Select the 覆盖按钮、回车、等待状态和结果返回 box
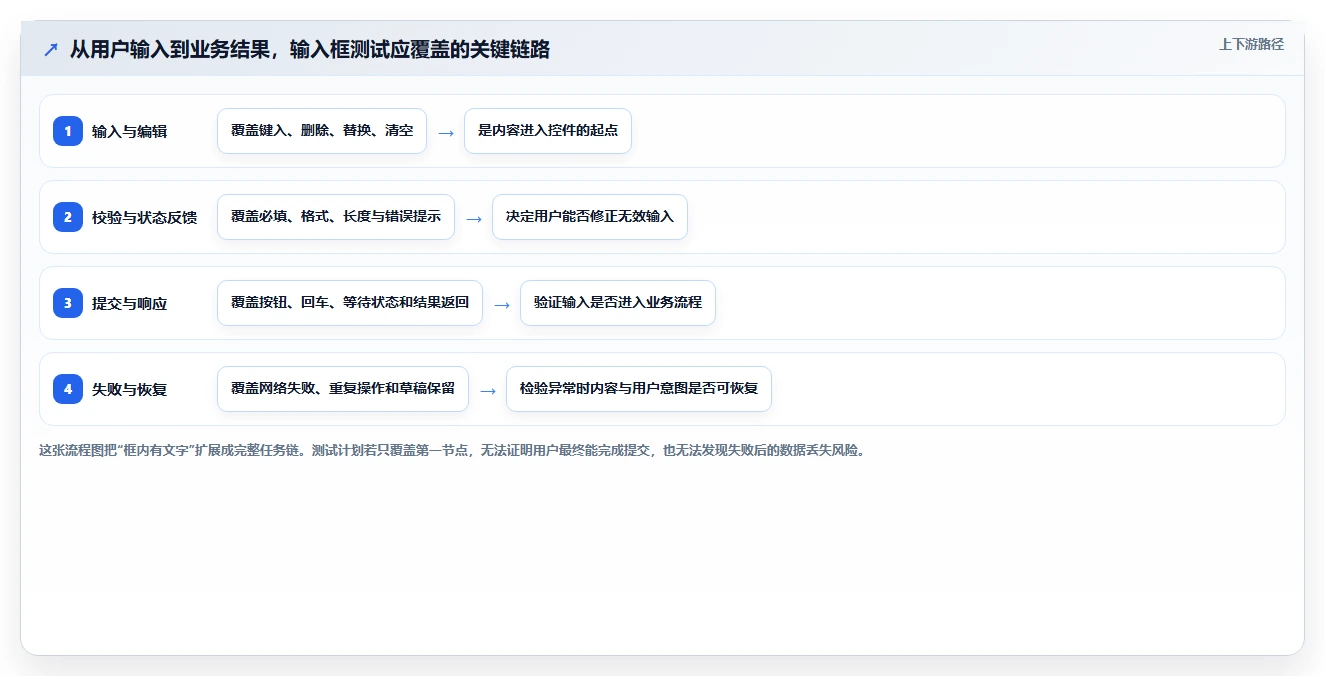This screenshot has height=676, width=1325. pos(350,303)
